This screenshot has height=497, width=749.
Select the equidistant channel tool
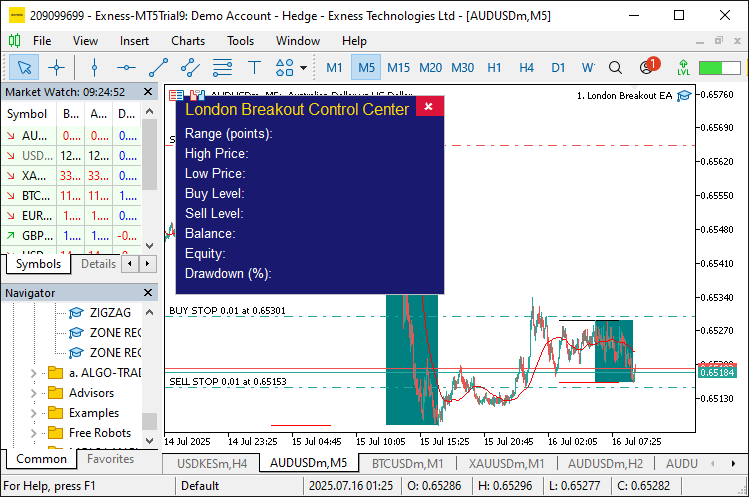tap(190, 67)
